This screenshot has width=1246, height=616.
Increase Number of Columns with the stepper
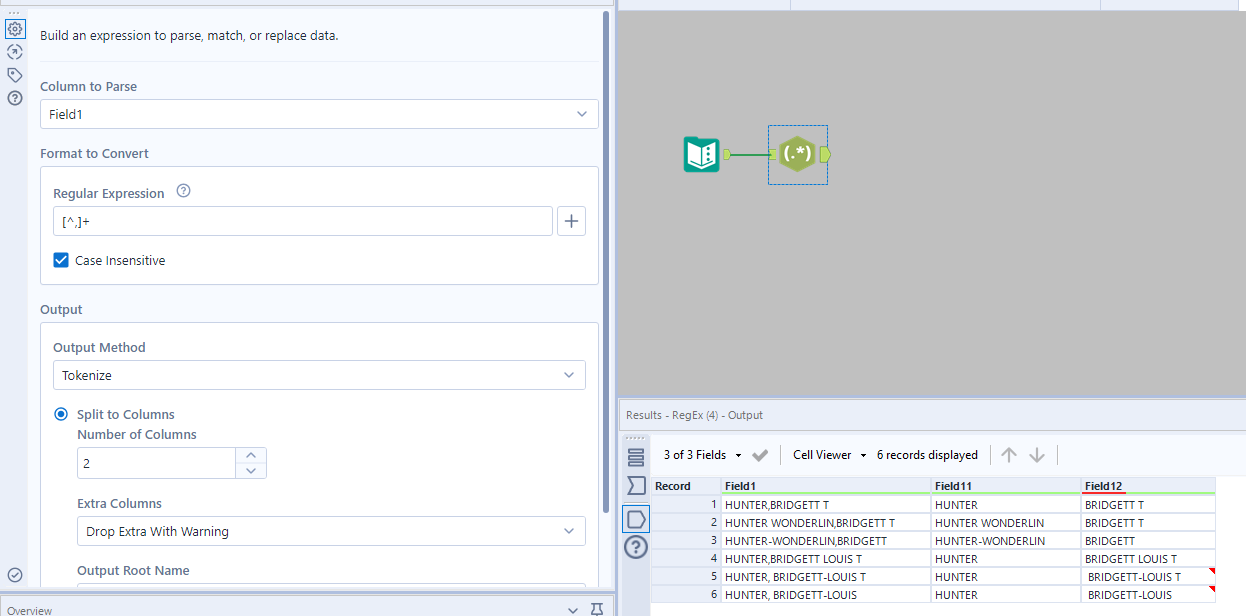coord(251,455)
